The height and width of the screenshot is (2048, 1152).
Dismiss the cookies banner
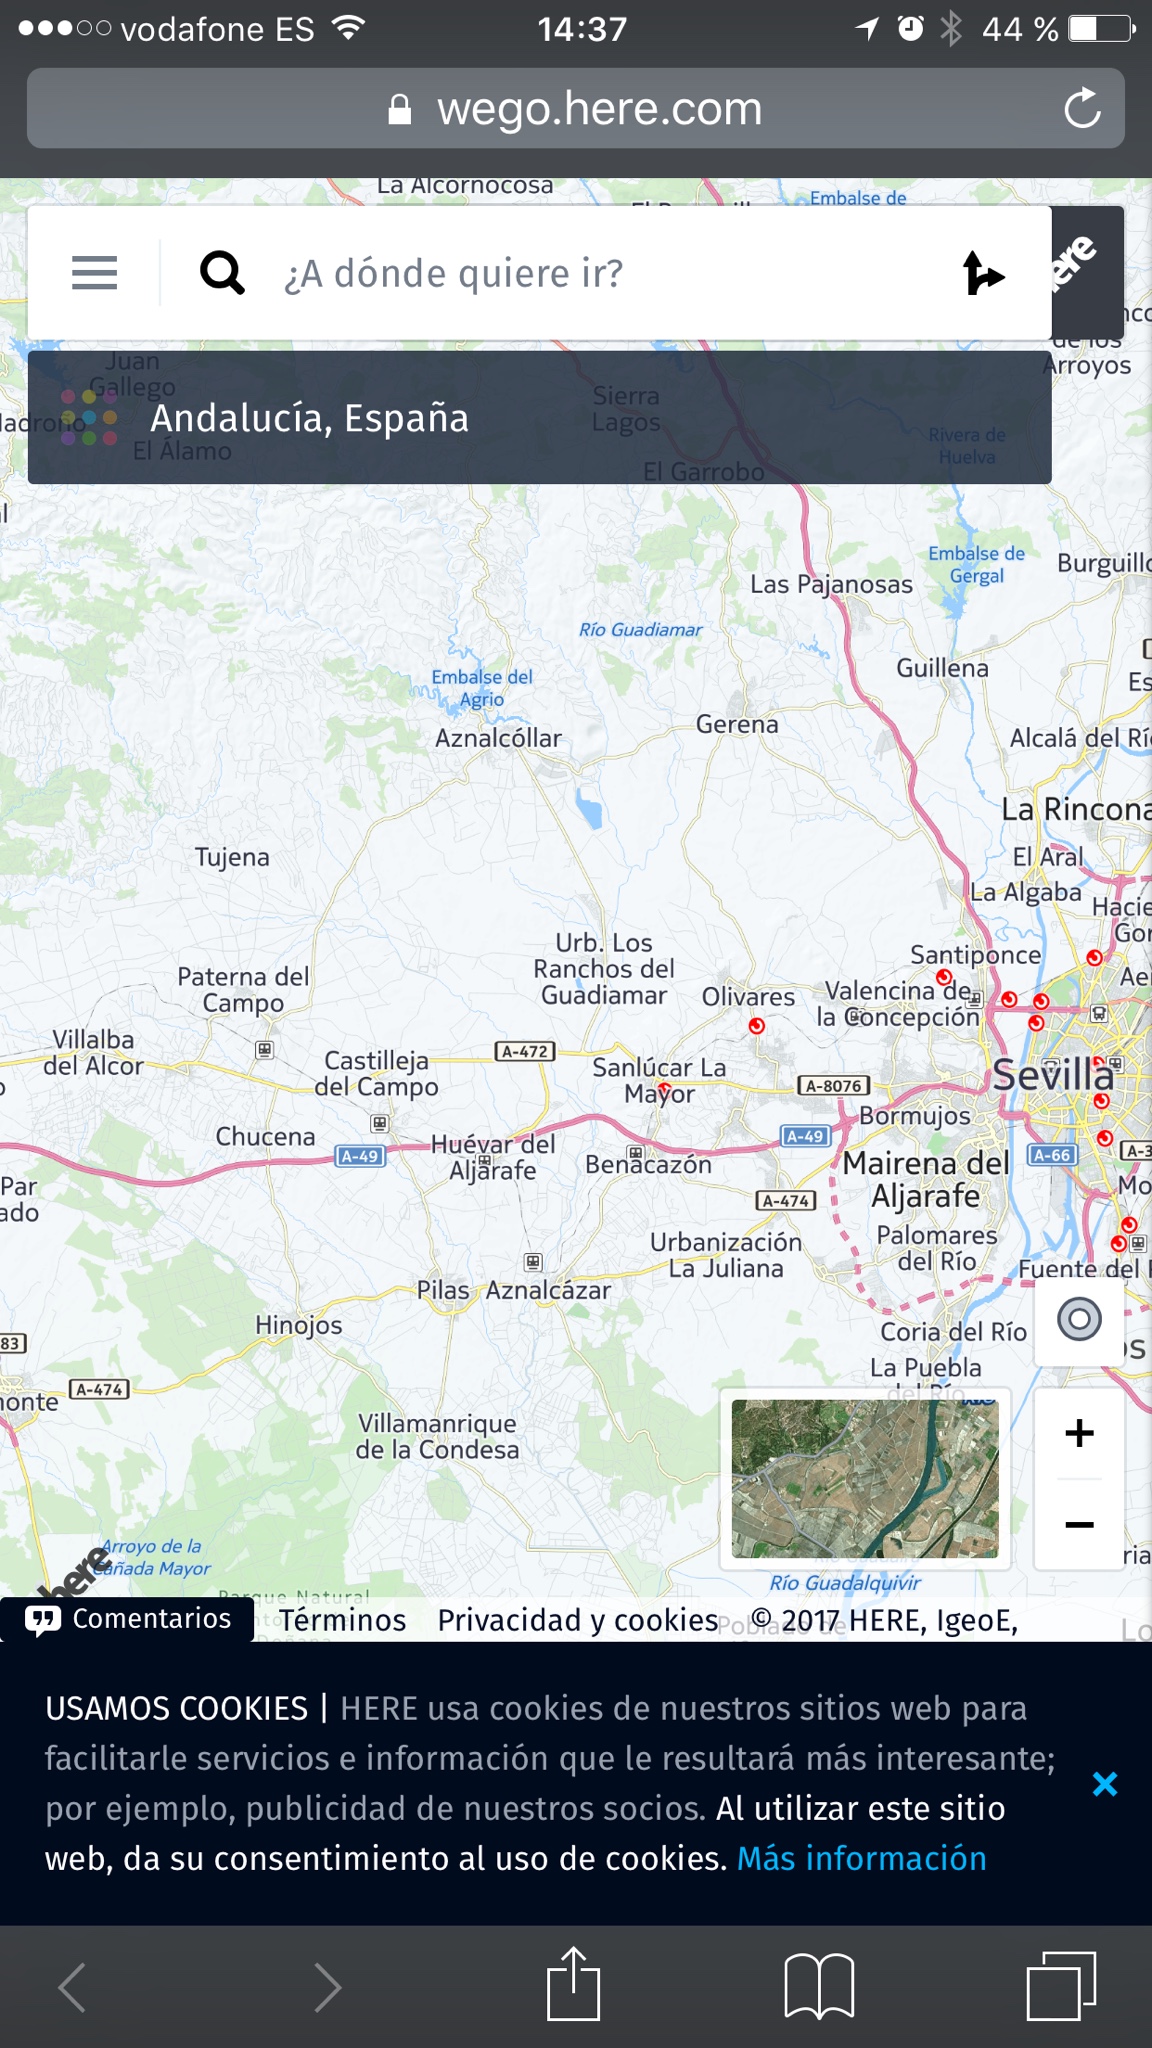point(1105,1783)
